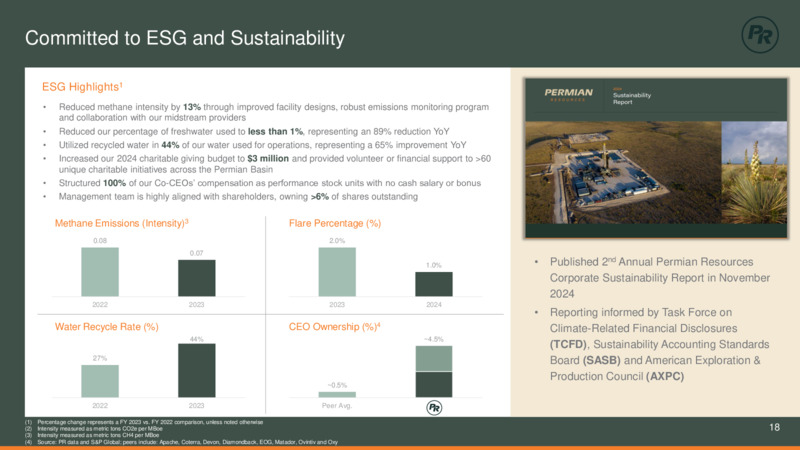Screen dimensions: 800x450
Task: Click the bold 'less than 1%' freshwater text
Action: (275, 132)
